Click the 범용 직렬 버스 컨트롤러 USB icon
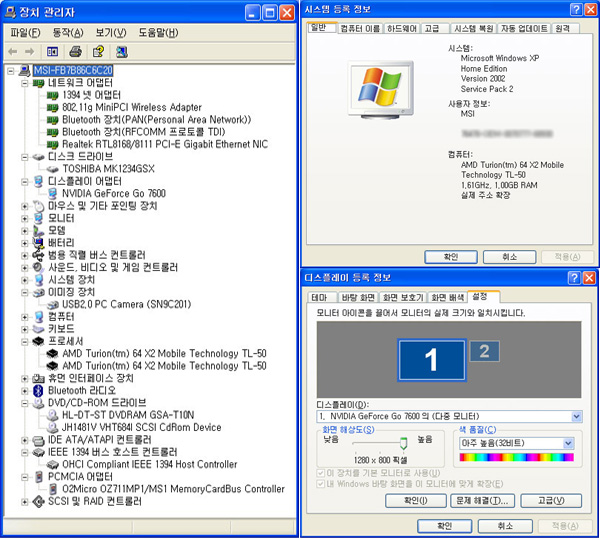The width and height of the screenshot is (600, 540). [x=38, y=255]
